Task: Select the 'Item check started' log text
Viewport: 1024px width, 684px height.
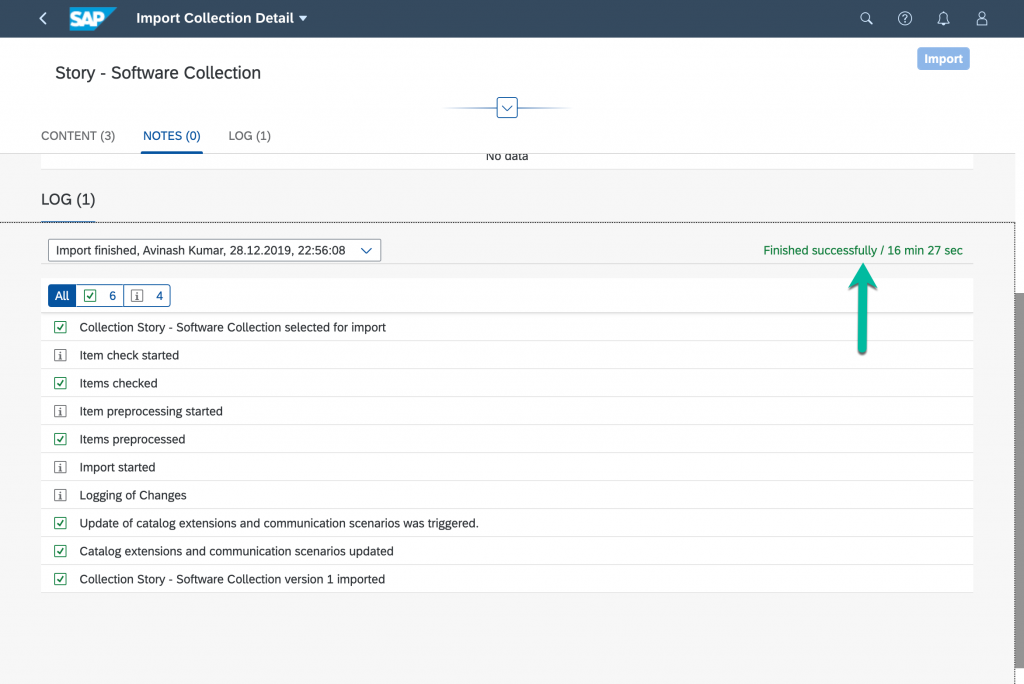Action: 129,355
